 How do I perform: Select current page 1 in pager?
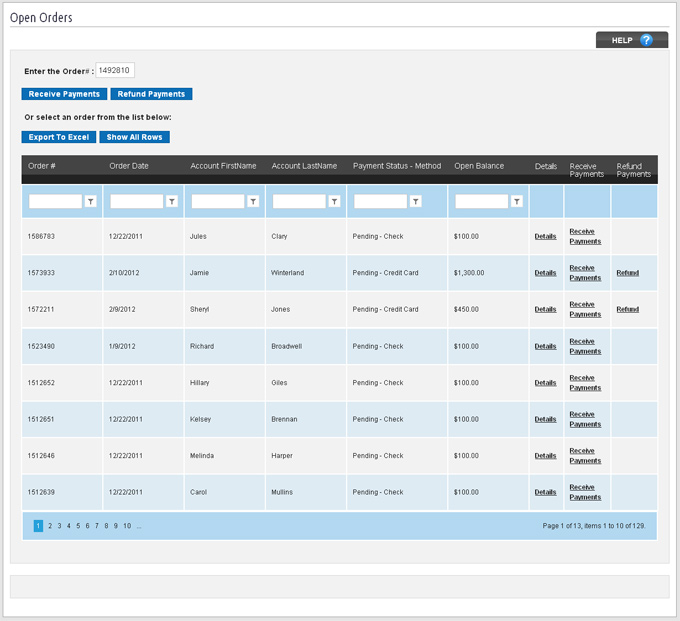(38, 526)
